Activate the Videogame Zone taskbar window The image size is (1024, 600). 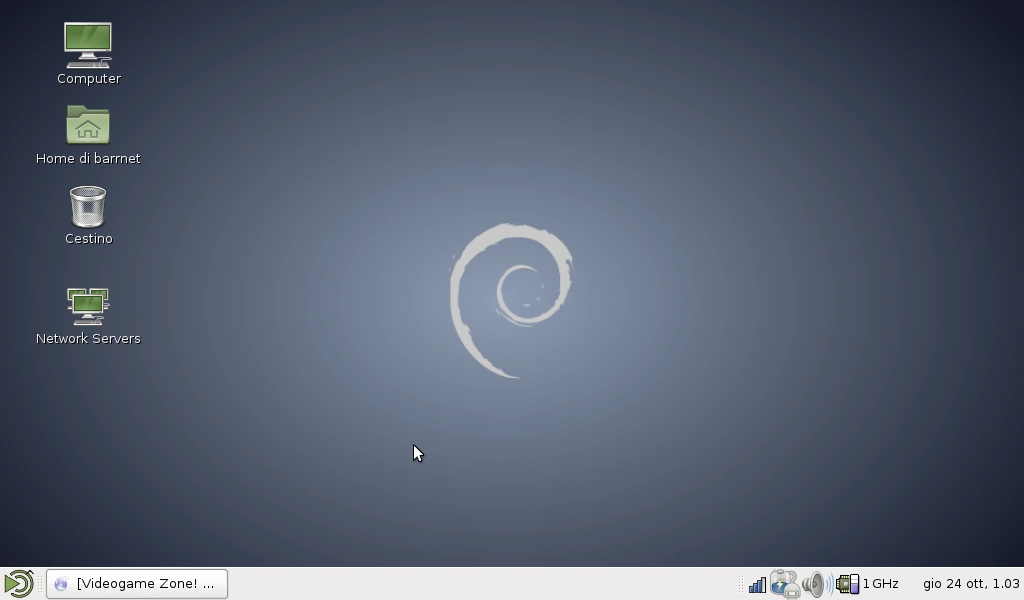point(137,584)
